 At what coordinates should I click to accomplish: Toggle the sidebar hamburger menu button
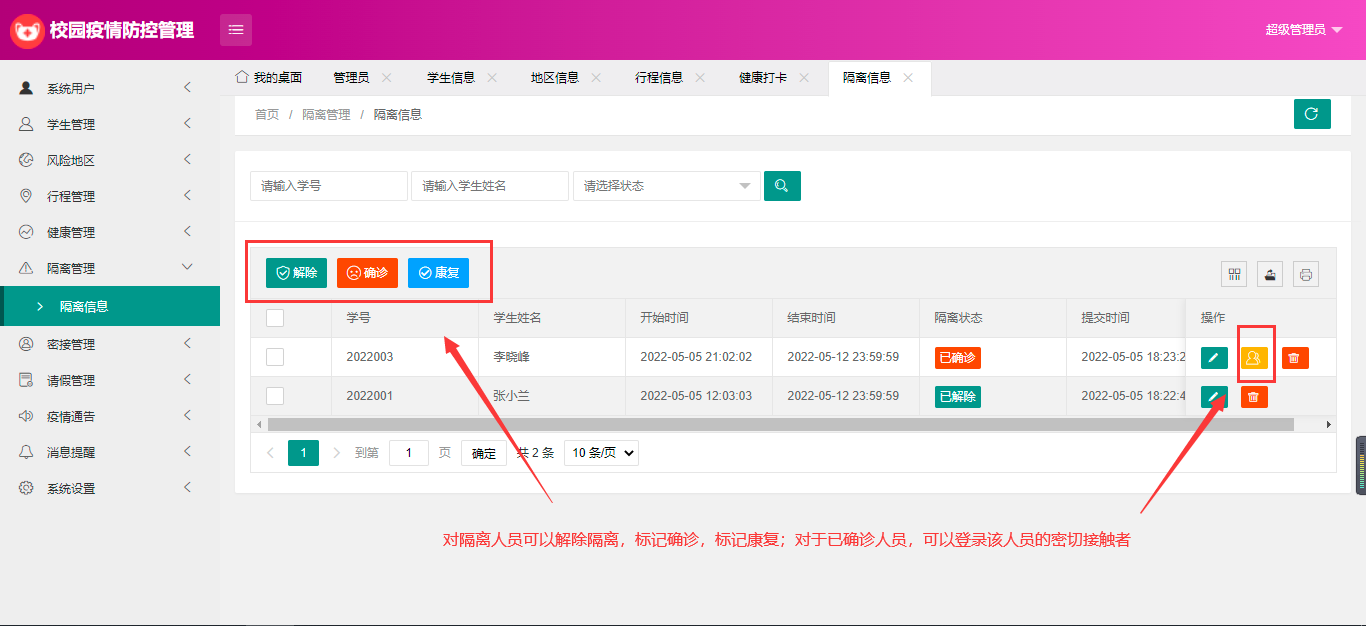point(236,30)
